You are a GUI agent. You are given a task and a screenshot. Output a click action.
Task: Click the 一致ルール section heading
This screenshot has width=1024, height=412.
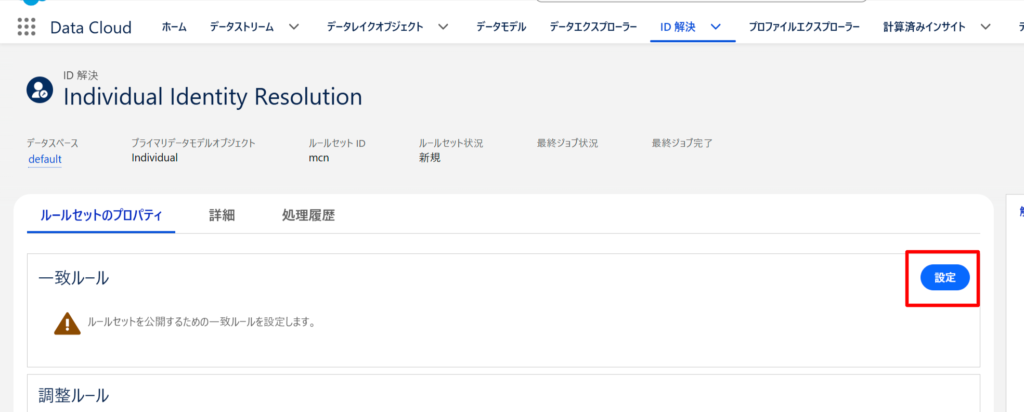click(74, 278)
